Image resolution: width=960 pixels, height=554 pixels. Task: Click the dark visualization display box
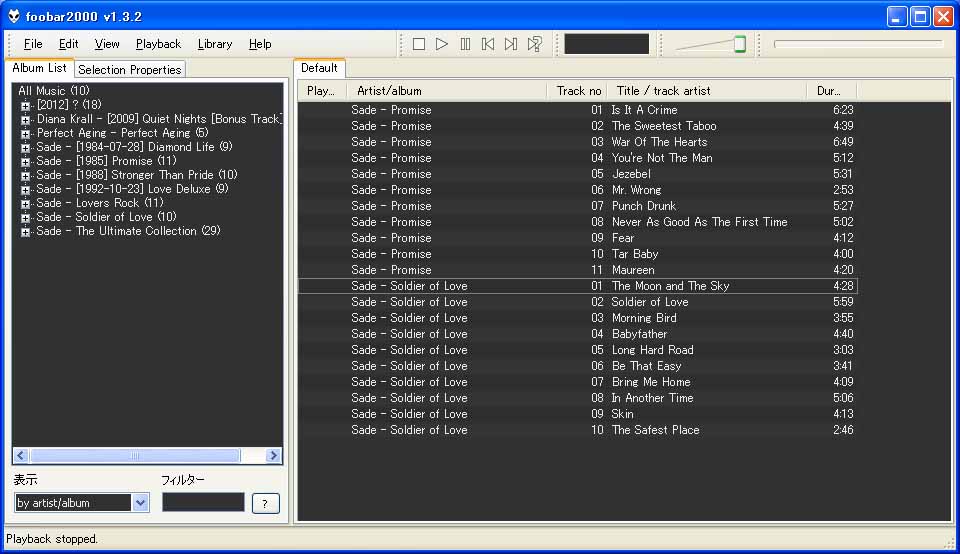(606, 44)
